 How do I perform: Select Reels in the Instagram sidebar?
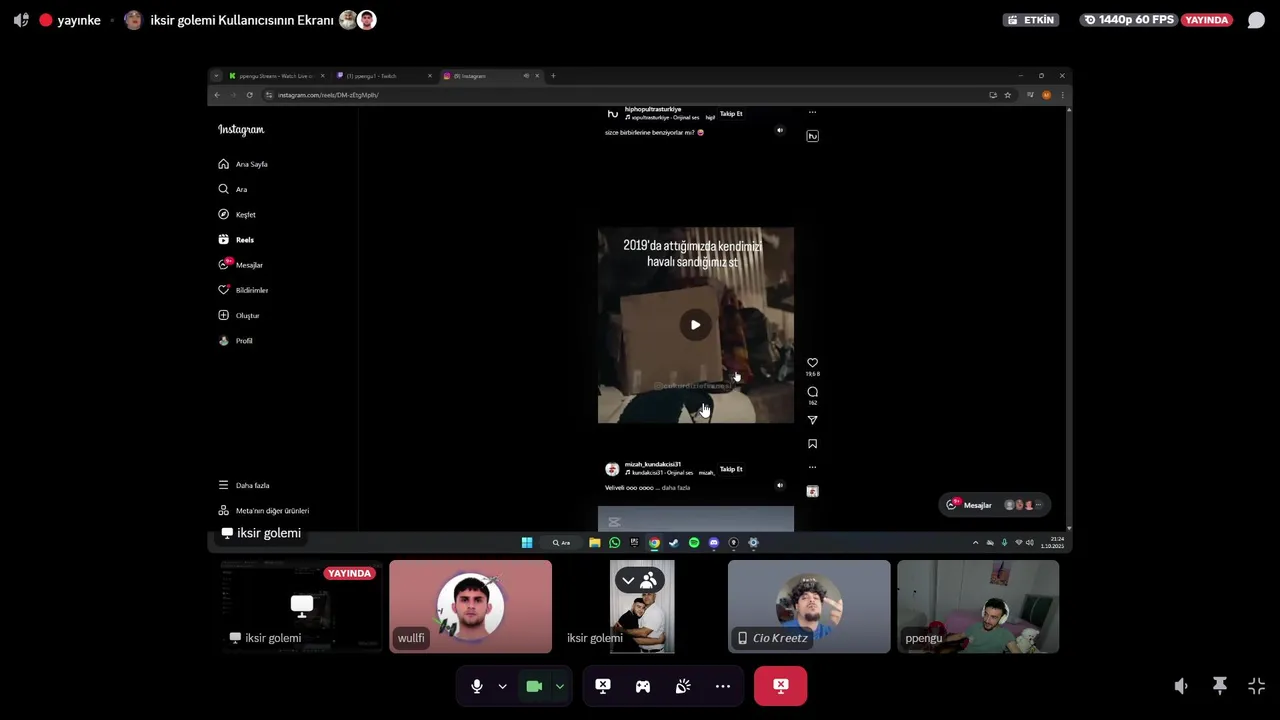[x=236, y=240]
